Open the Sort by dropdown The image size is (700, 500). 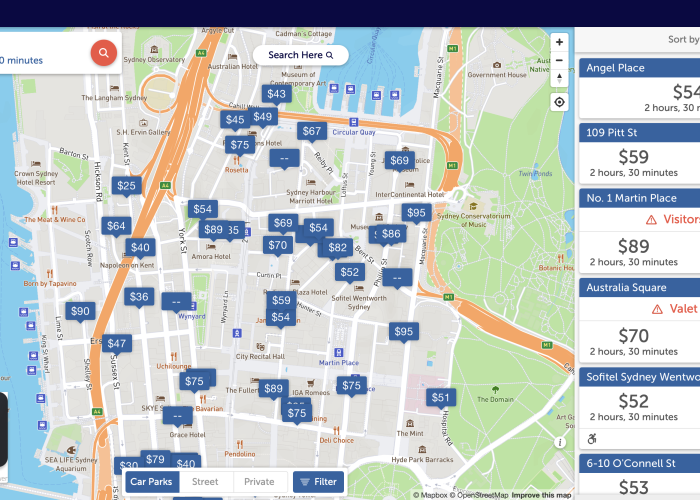(x=683, y=40)
